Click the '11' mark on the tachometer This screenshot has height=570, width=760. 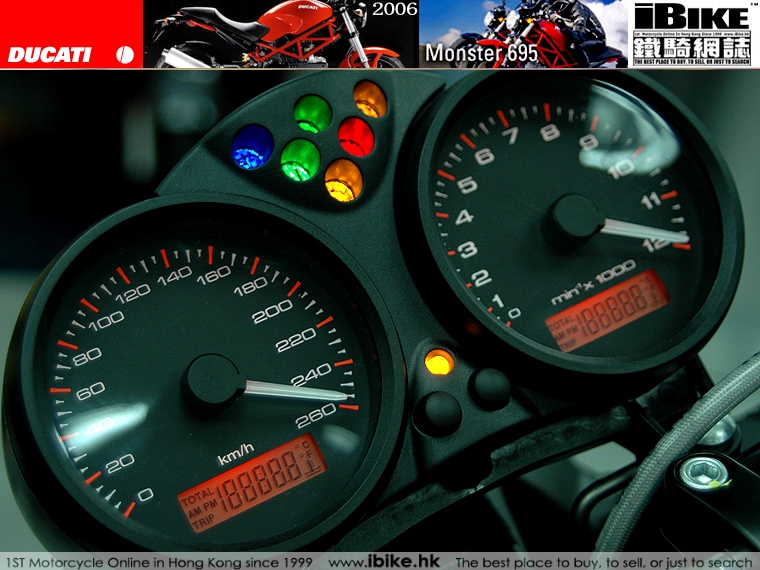tap(650, 200)
